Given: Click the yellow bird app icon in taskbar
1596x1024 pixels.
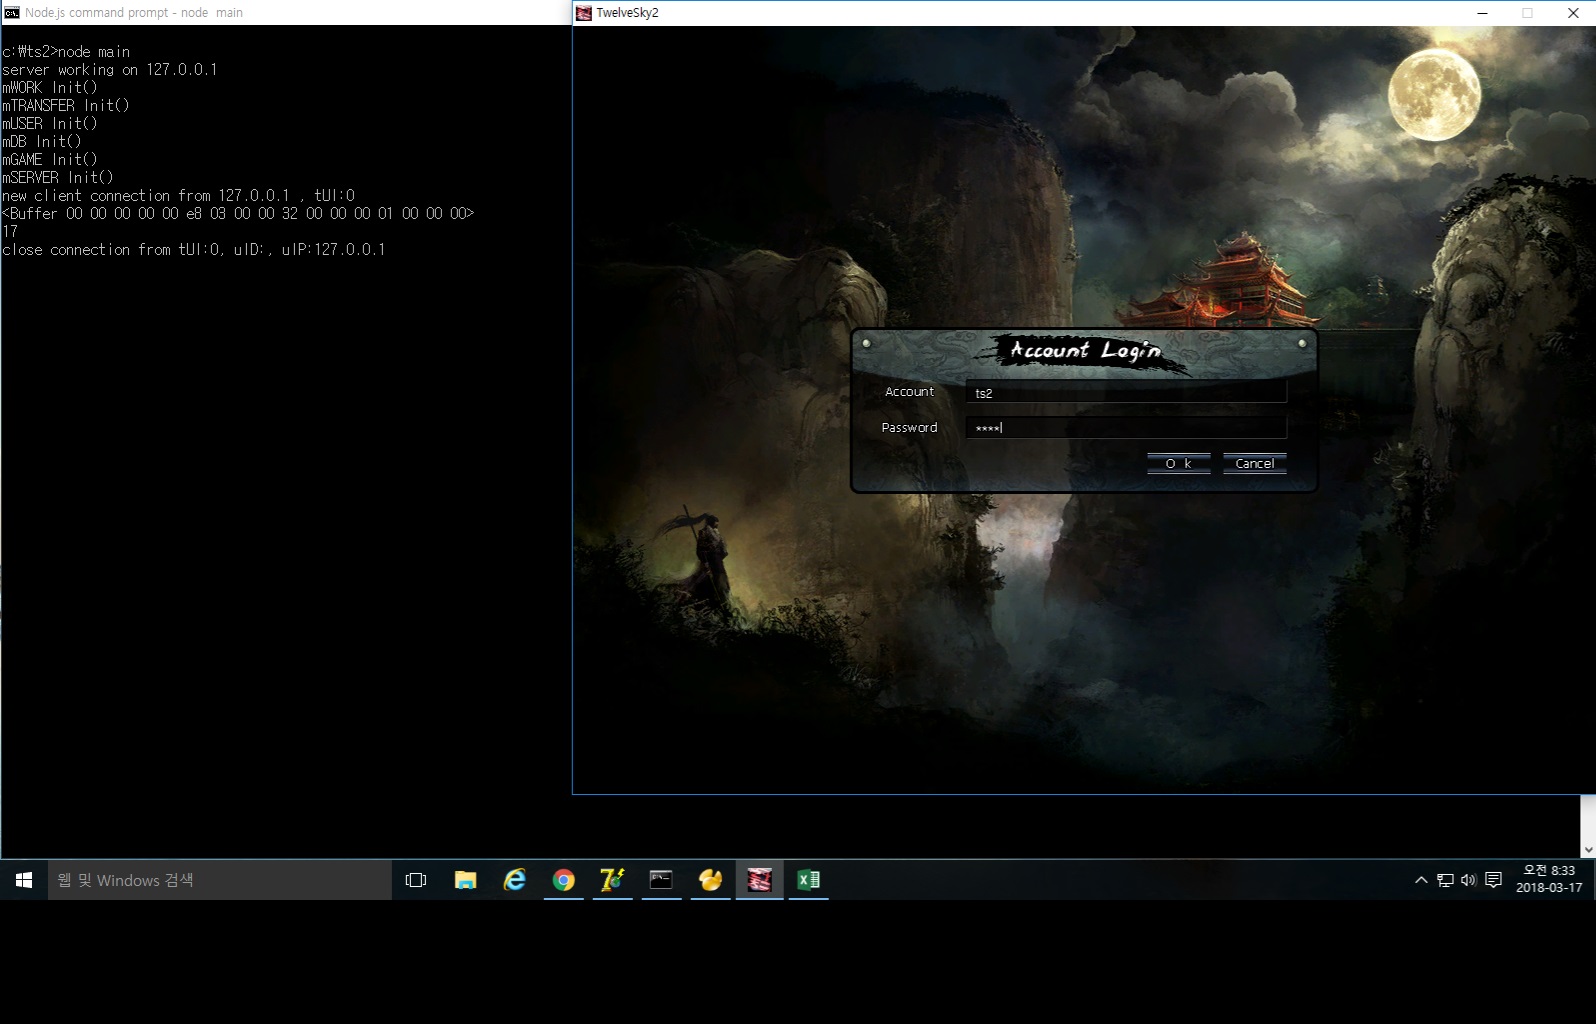Looking at the screenshot, I should [x=710, y=880].
